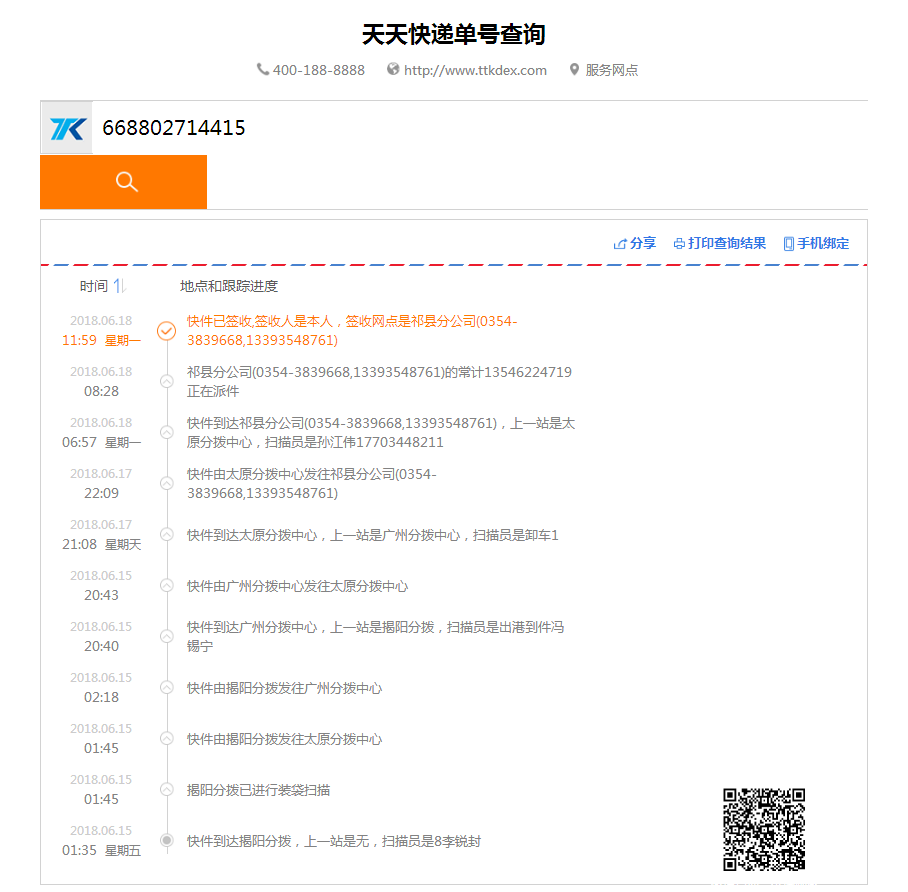Click the 21:08 星期天 timestamp

(101, 544)
